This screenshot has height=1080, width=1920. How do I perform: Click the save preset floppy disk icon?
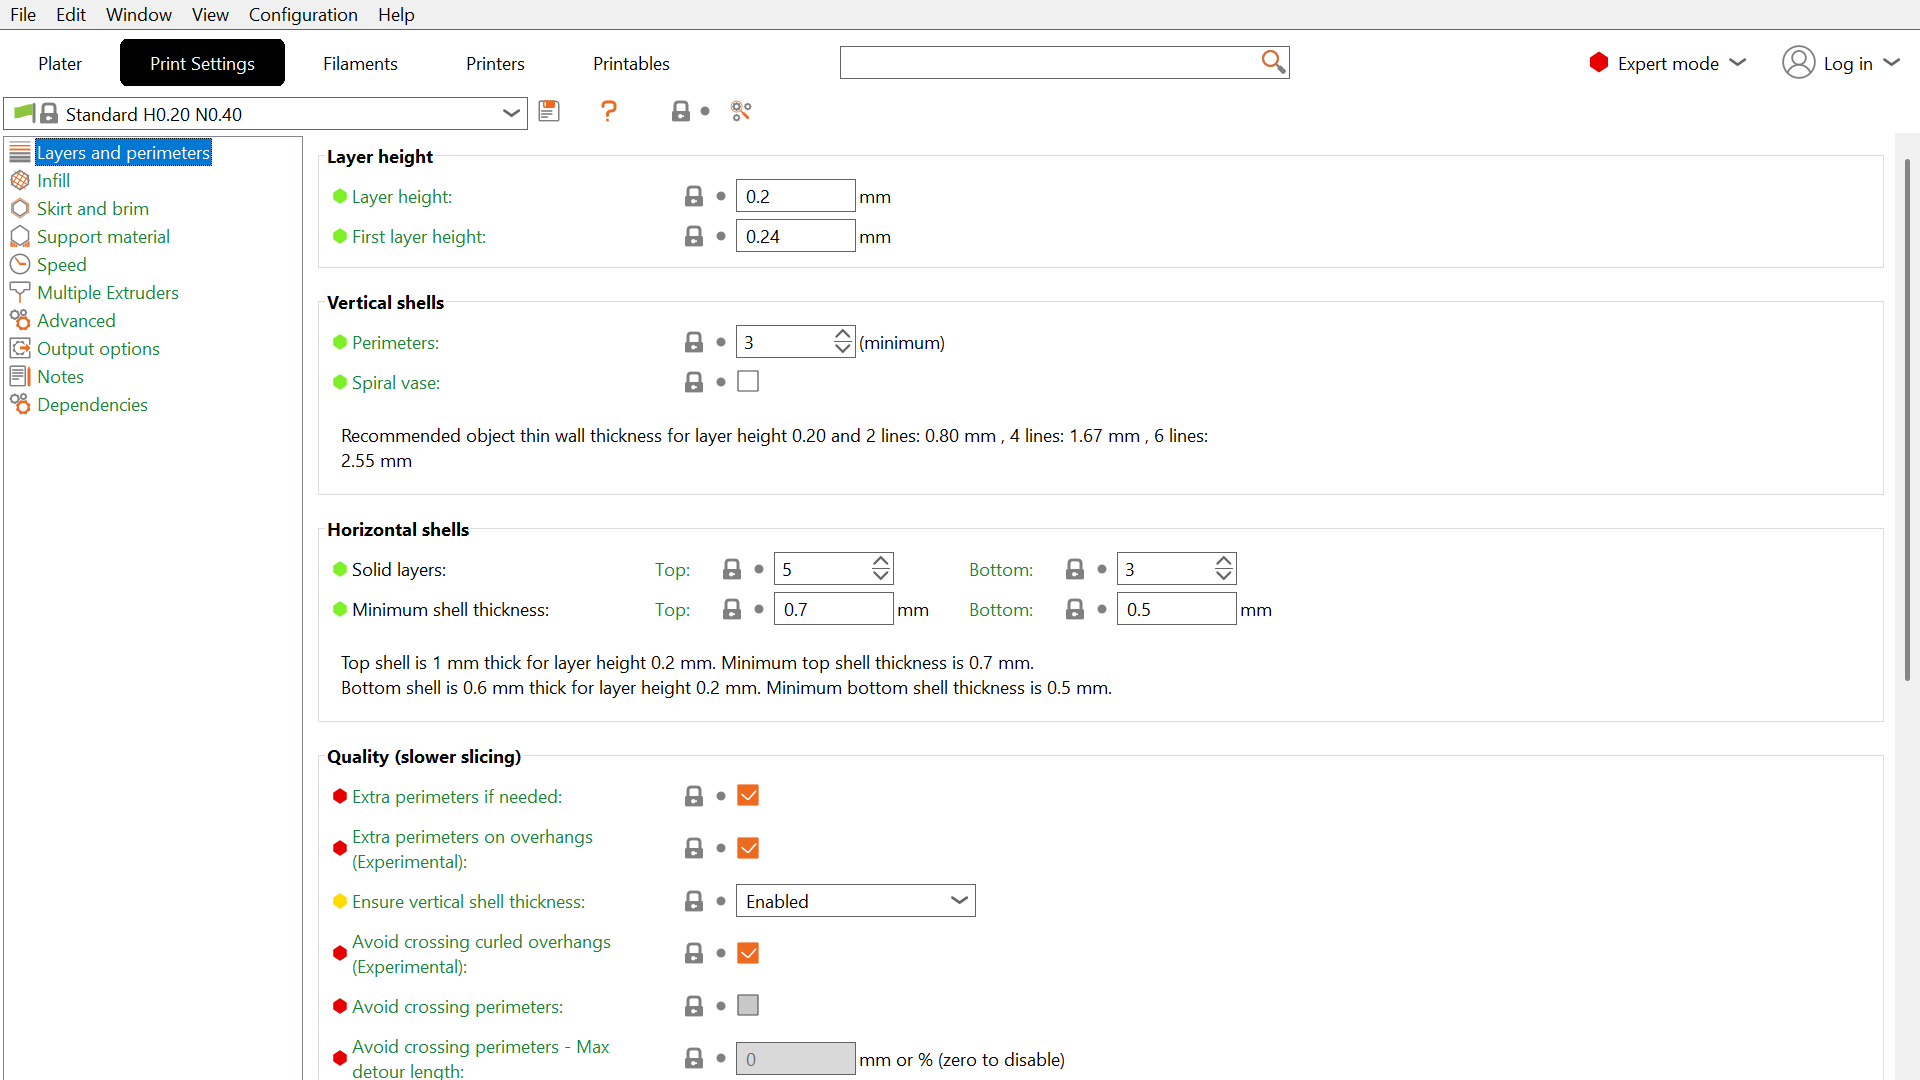click(x=549, y=111)
